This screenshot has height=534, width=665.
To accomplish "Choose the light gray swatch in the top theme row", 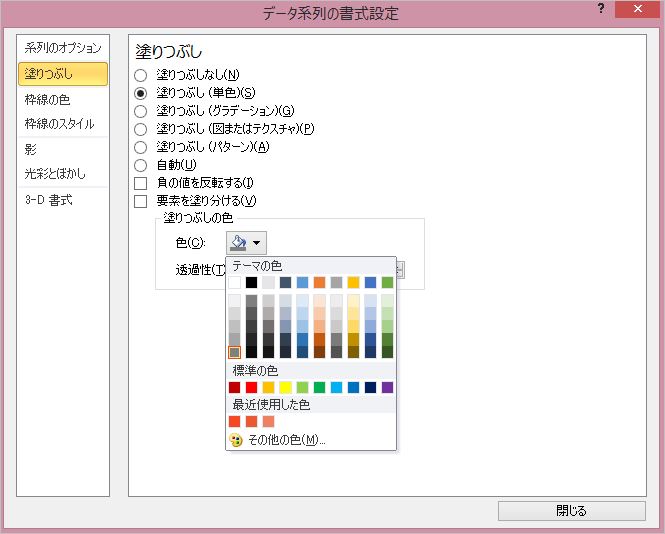I will [x=268, y=282].
